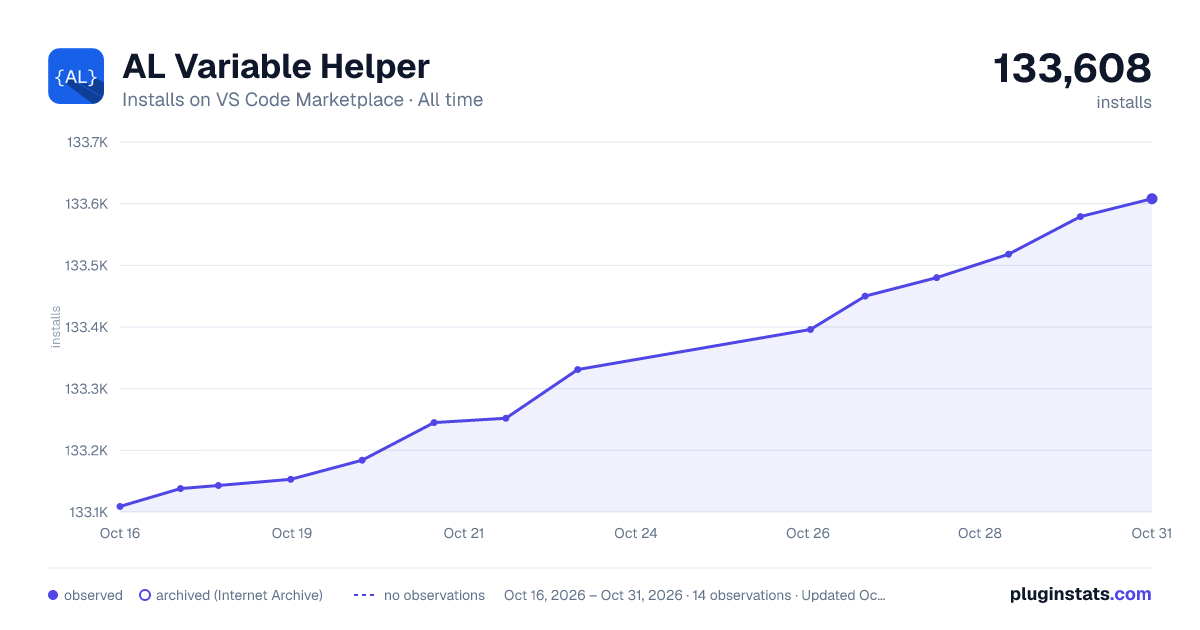Click the '133.2K' y-axis label

87,451
